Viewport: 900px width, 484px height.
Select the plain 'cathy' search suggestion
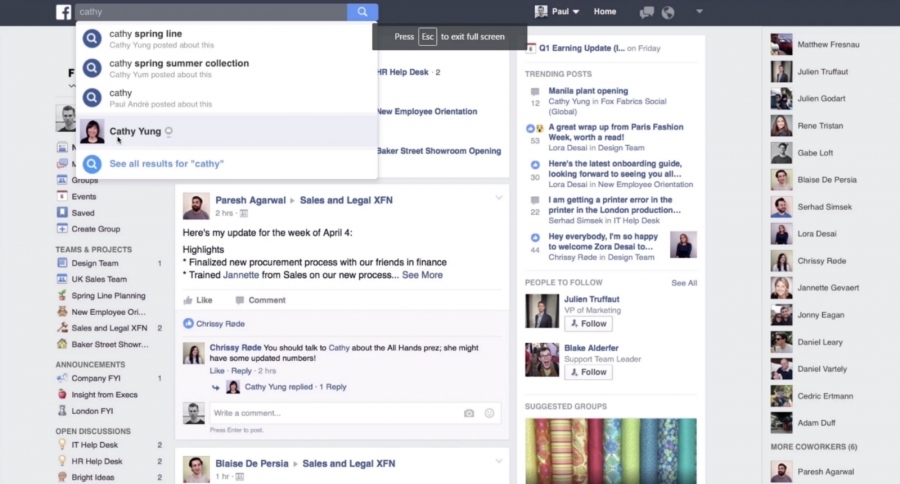coord(227,98)
